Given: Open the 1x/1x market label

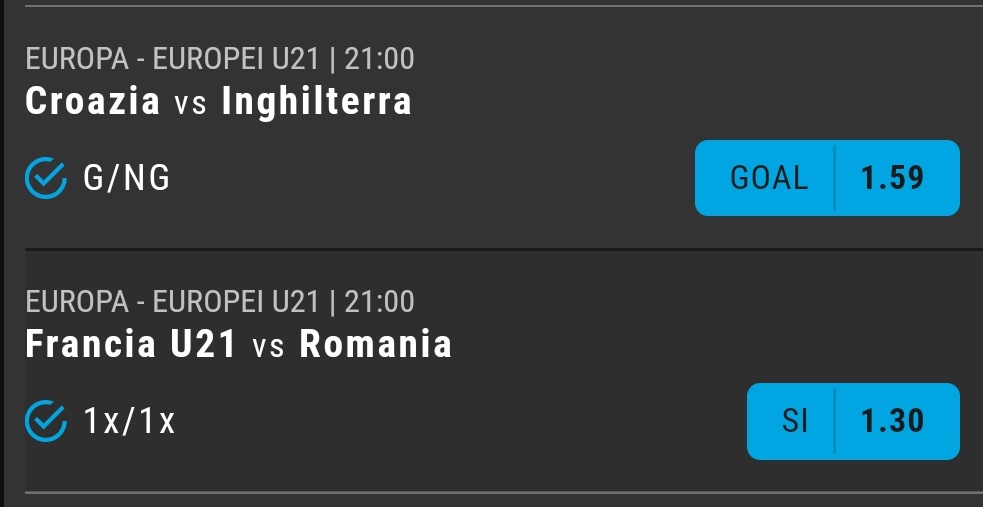Looking at the screenshot, I should [129, 421].
